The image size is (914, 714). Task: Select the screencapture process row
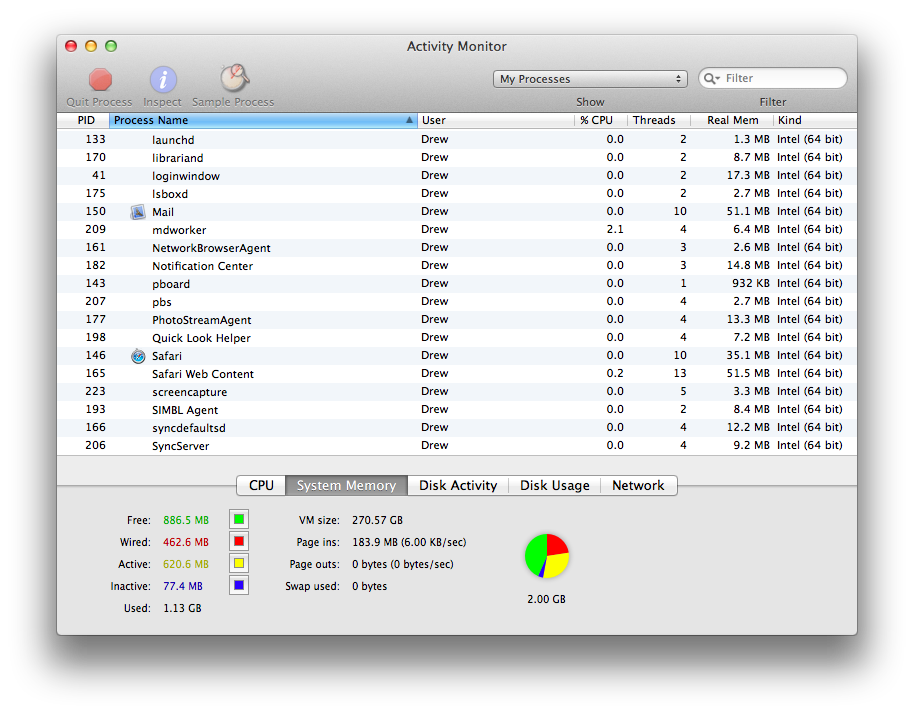pyautogui.click(x=457, y=392)
